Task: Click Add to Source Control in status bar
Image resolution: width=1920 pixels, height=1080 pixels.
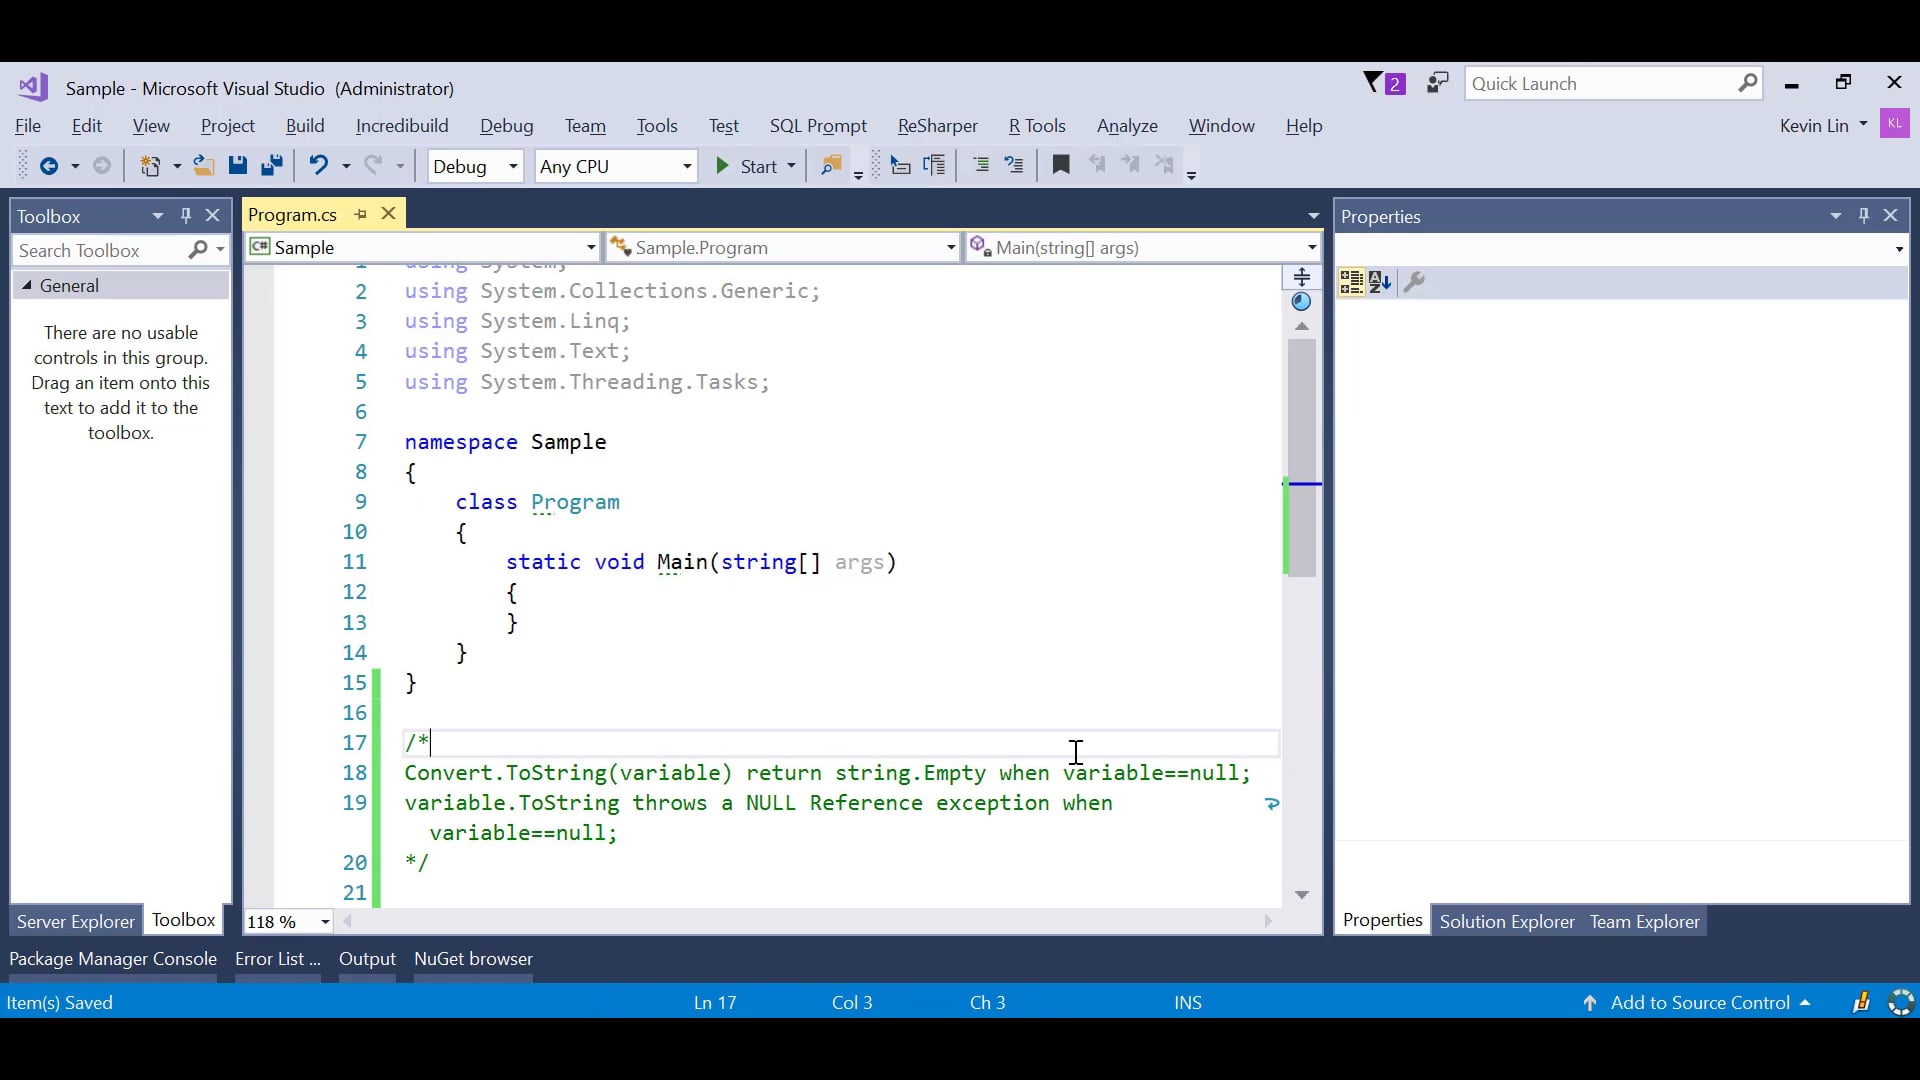Action: [x=1700, y=1002]
